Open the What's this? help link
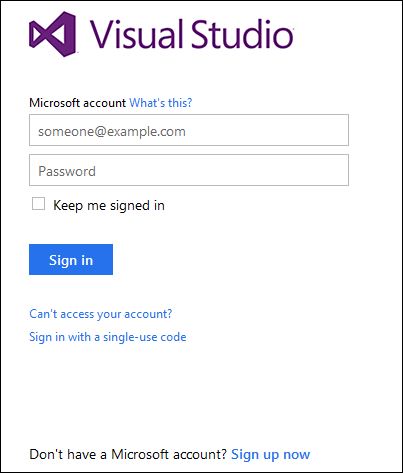Image resolution: width=403 pixels, height=473 pixels. [x=161, y=103]
